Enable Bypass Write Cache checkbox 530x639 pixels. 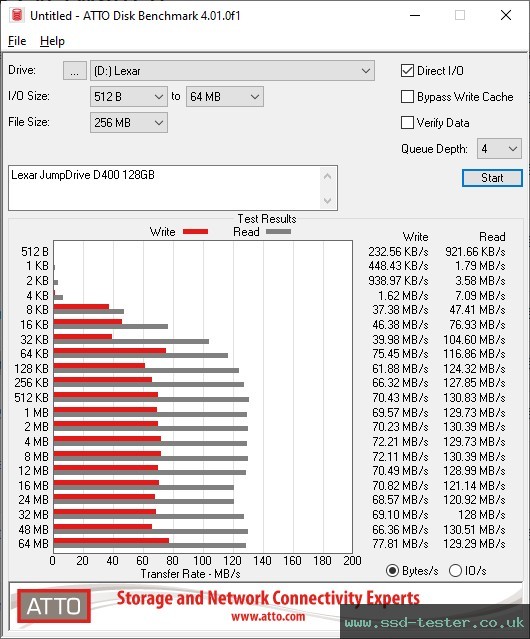(407, 97)
